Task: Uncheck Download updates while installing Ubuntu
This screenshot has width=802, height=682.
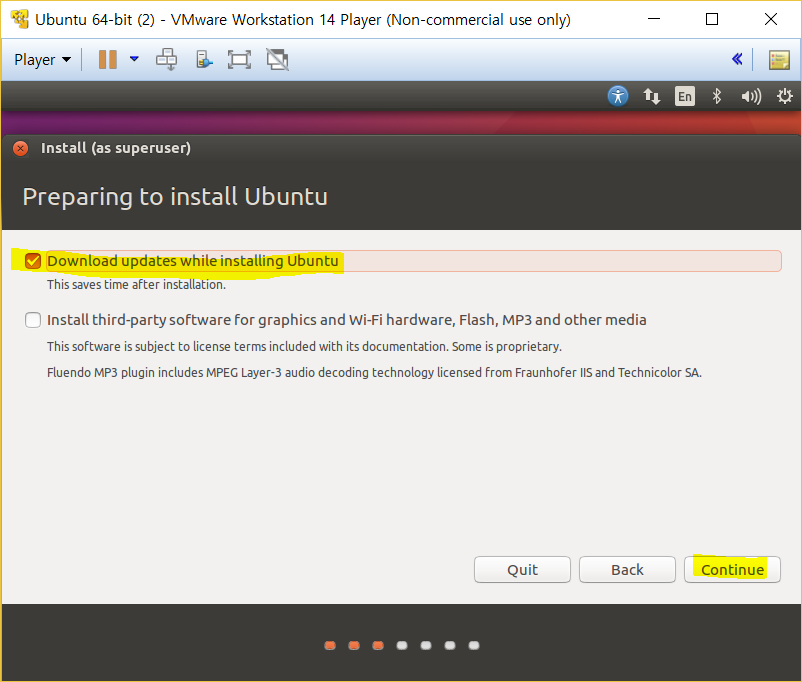Action: 33,261
